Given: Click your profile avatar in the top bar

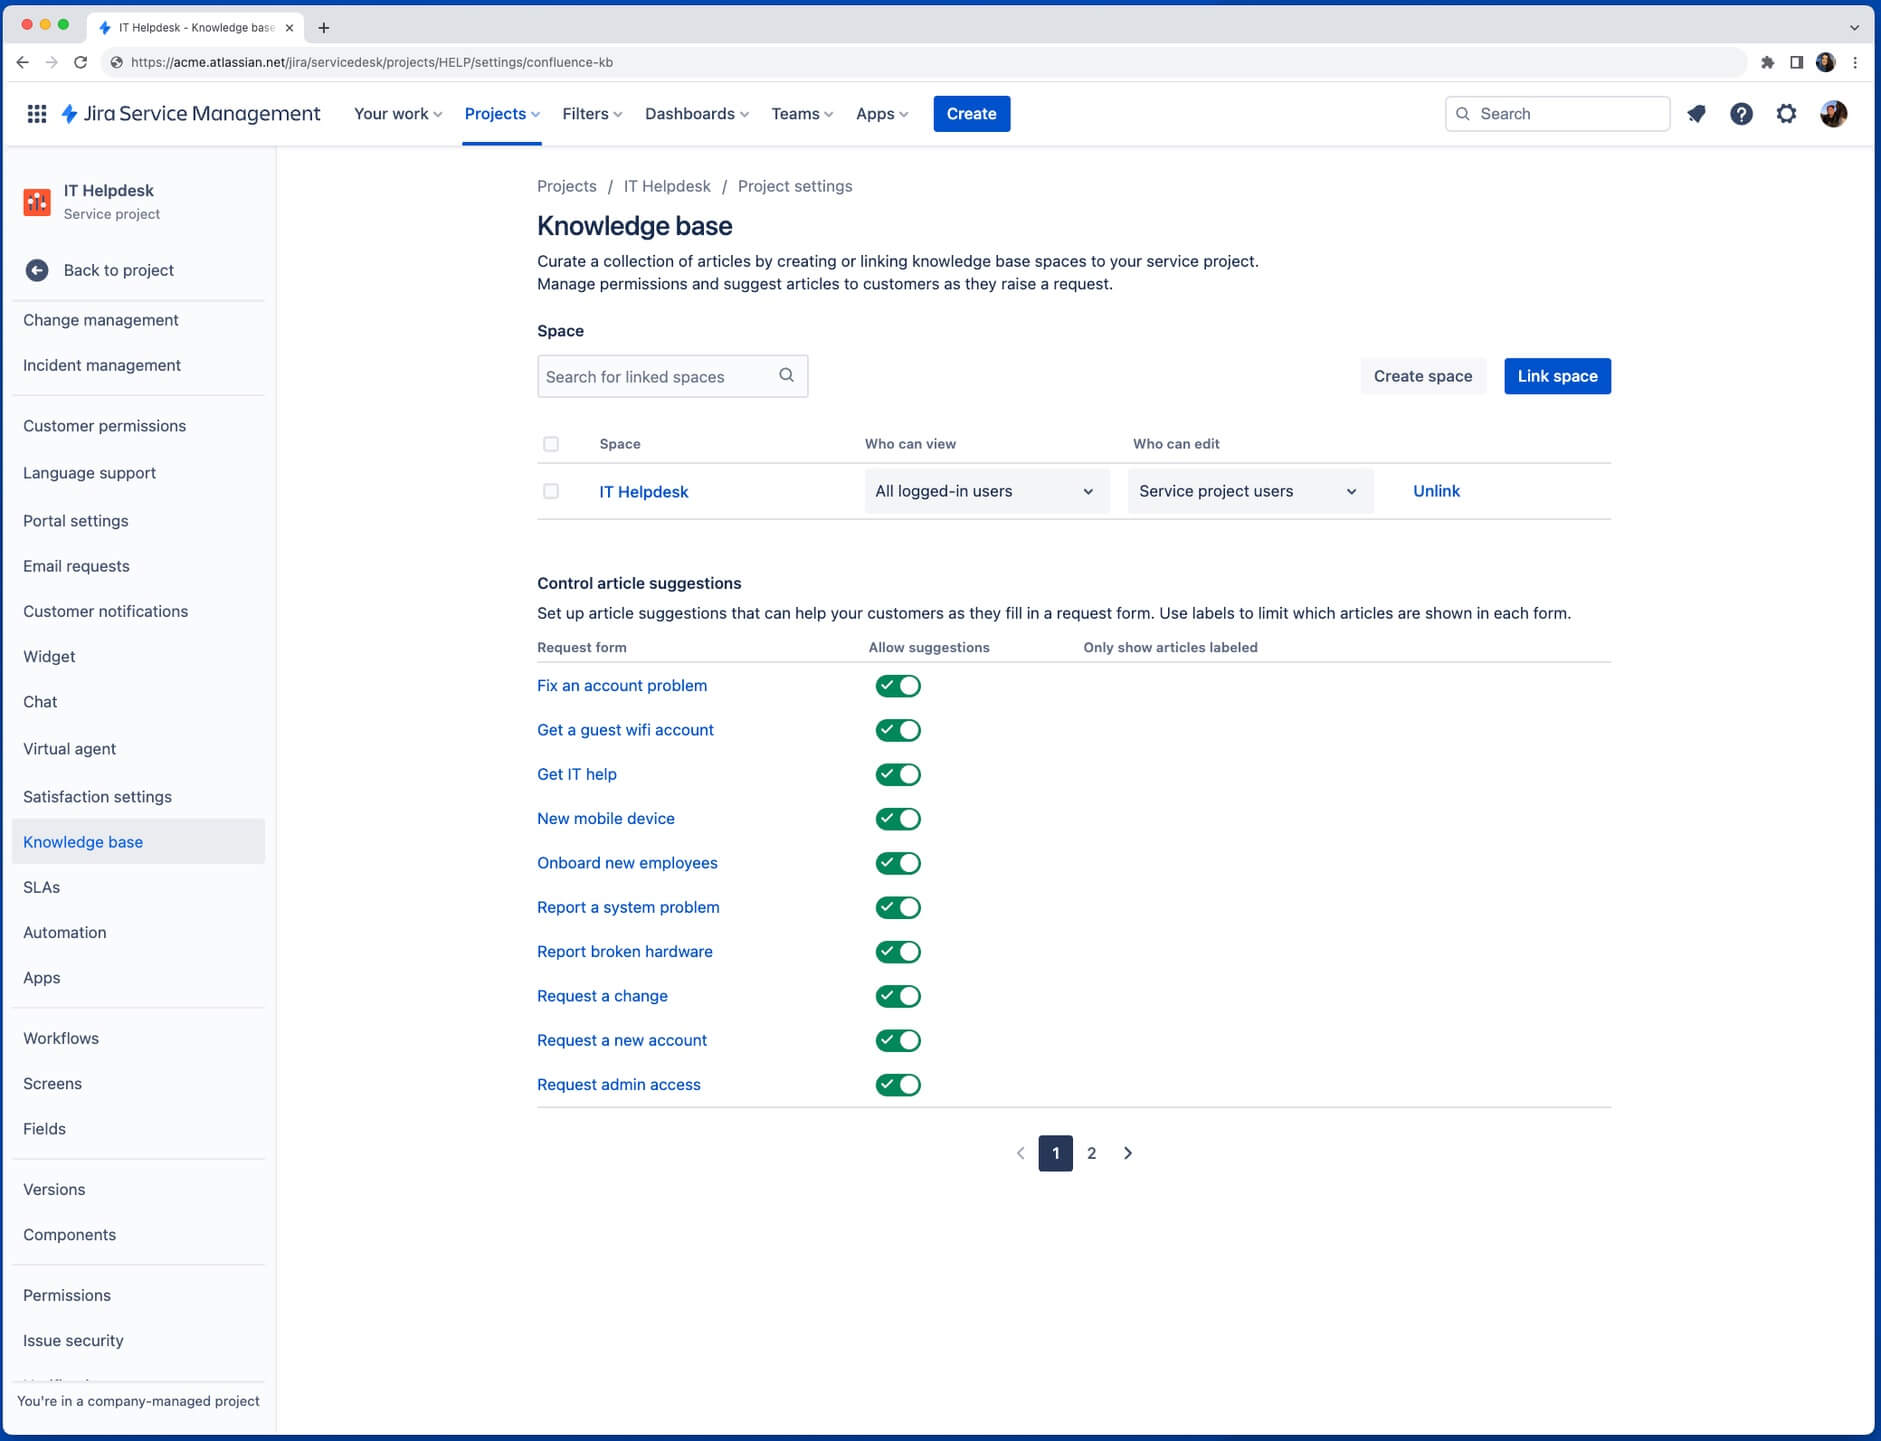Looking at the screenshot, I should 1834,113.
